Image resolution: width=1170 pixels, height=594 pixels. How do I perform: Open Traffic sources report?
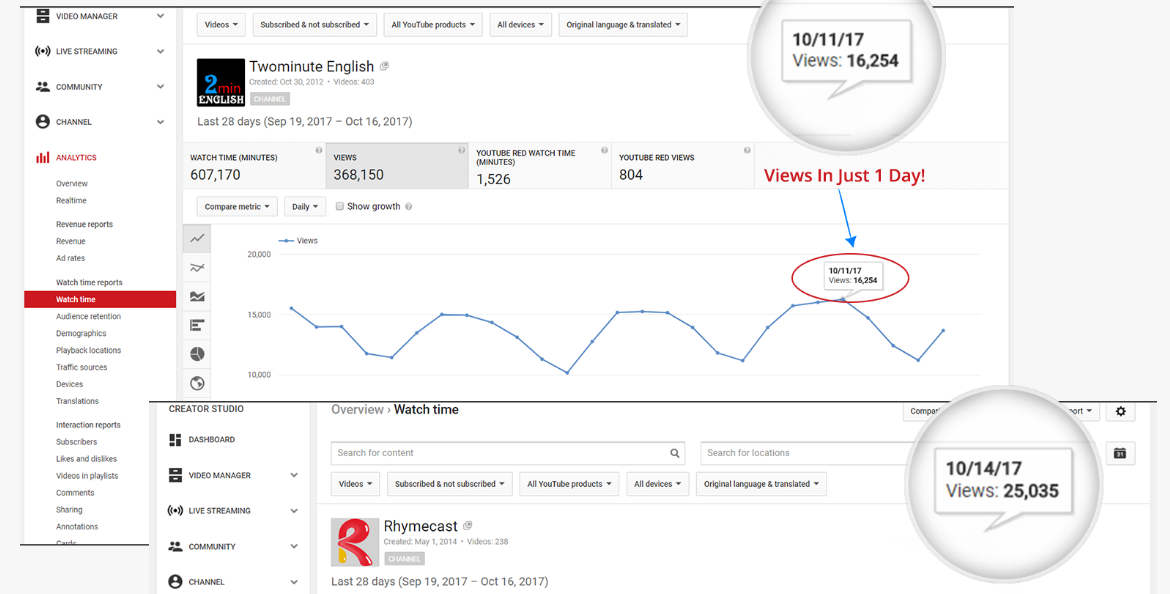click(x=81, y=367)
